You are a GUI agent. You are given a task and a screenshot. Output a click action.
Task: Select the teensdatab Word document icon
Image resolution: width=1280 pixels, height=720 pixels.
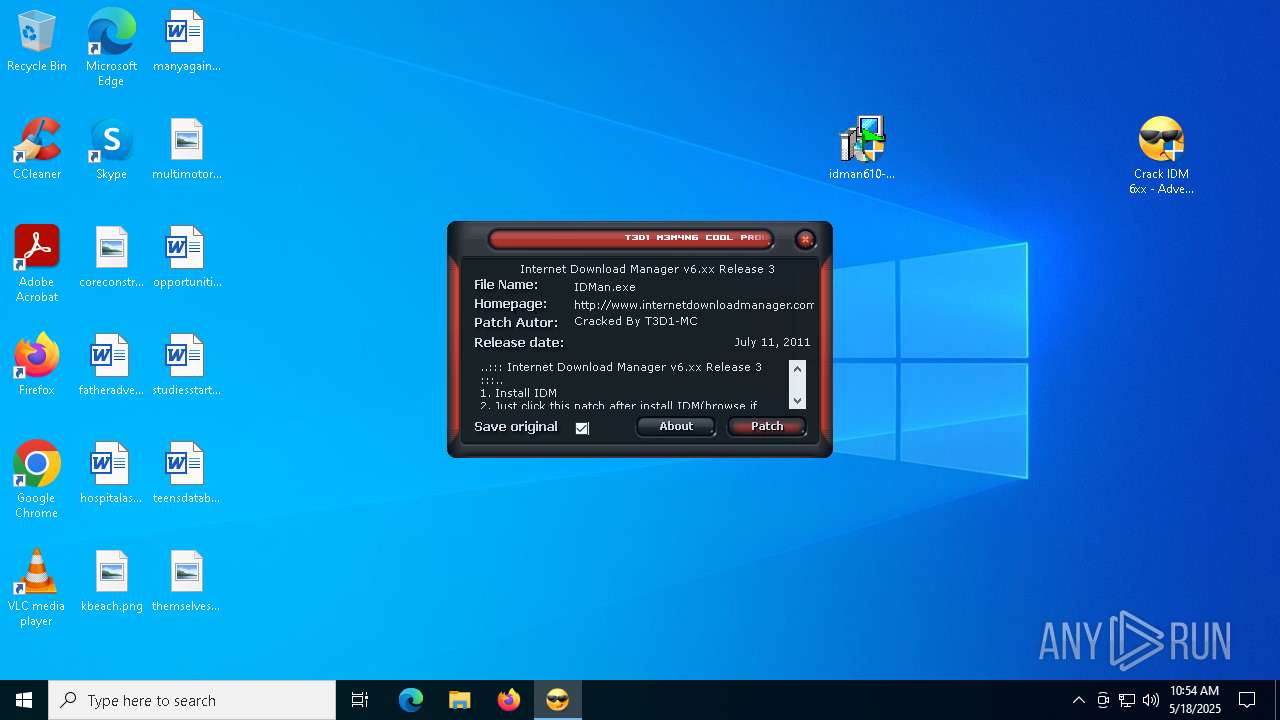coord(186,473)
